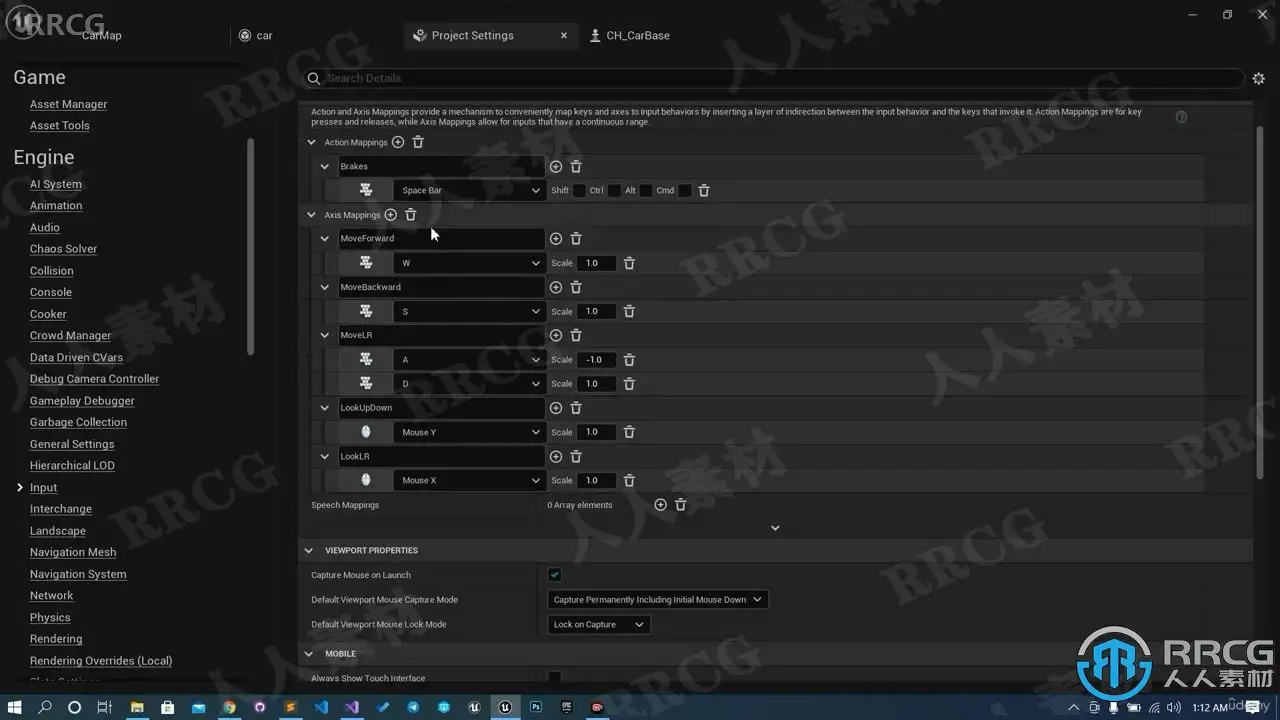Click the help icon beside description
Viewport: 1280px width, 720px height.
[1181, 117]
